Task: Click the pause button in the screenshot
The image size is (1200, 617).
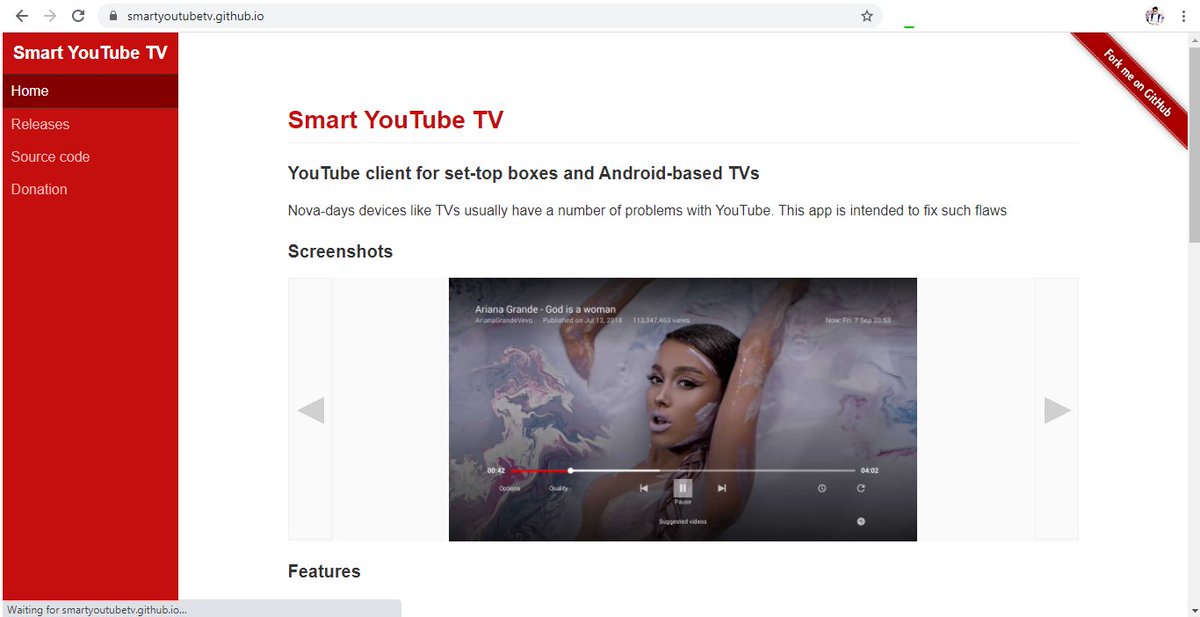Action: (x=682, y=488)
